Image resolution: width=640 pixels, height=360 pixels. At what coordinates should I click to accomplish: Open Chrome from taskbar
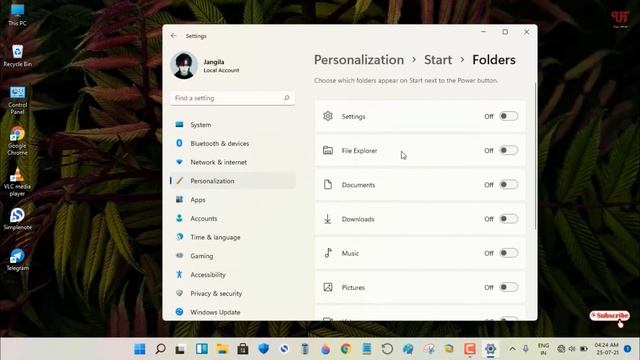point(346,349)
